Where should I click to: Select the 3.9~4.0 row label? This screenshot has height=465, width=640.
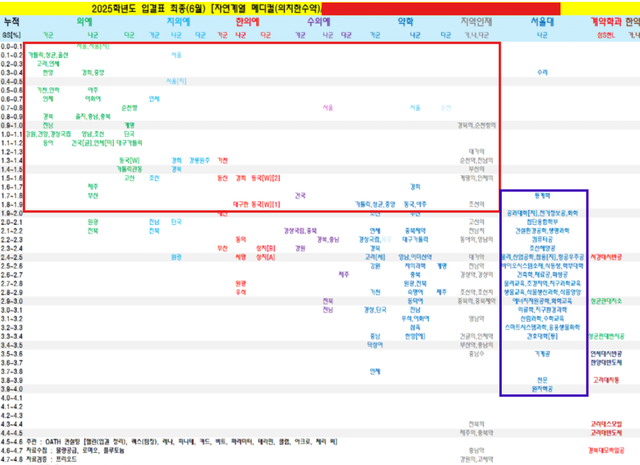(11, 387)
